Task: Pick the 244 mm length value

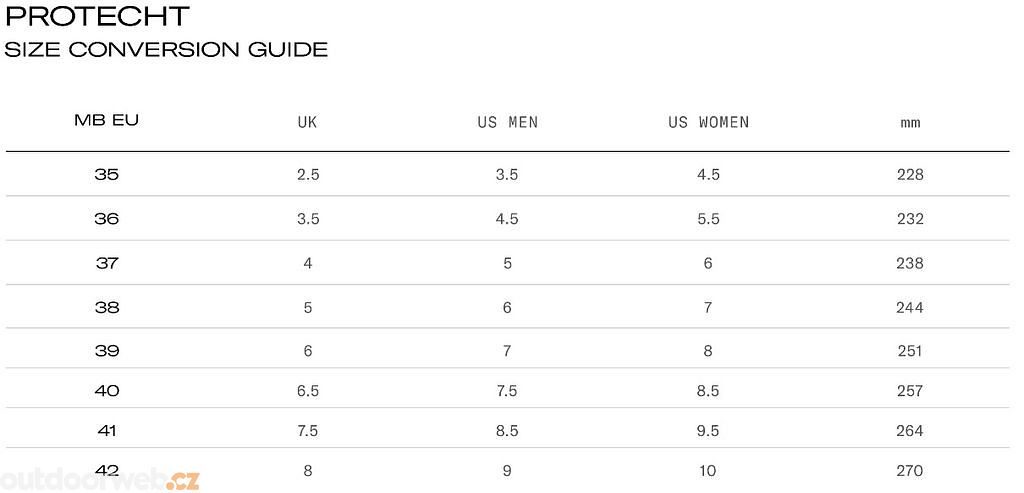Action: click(910, 307)
